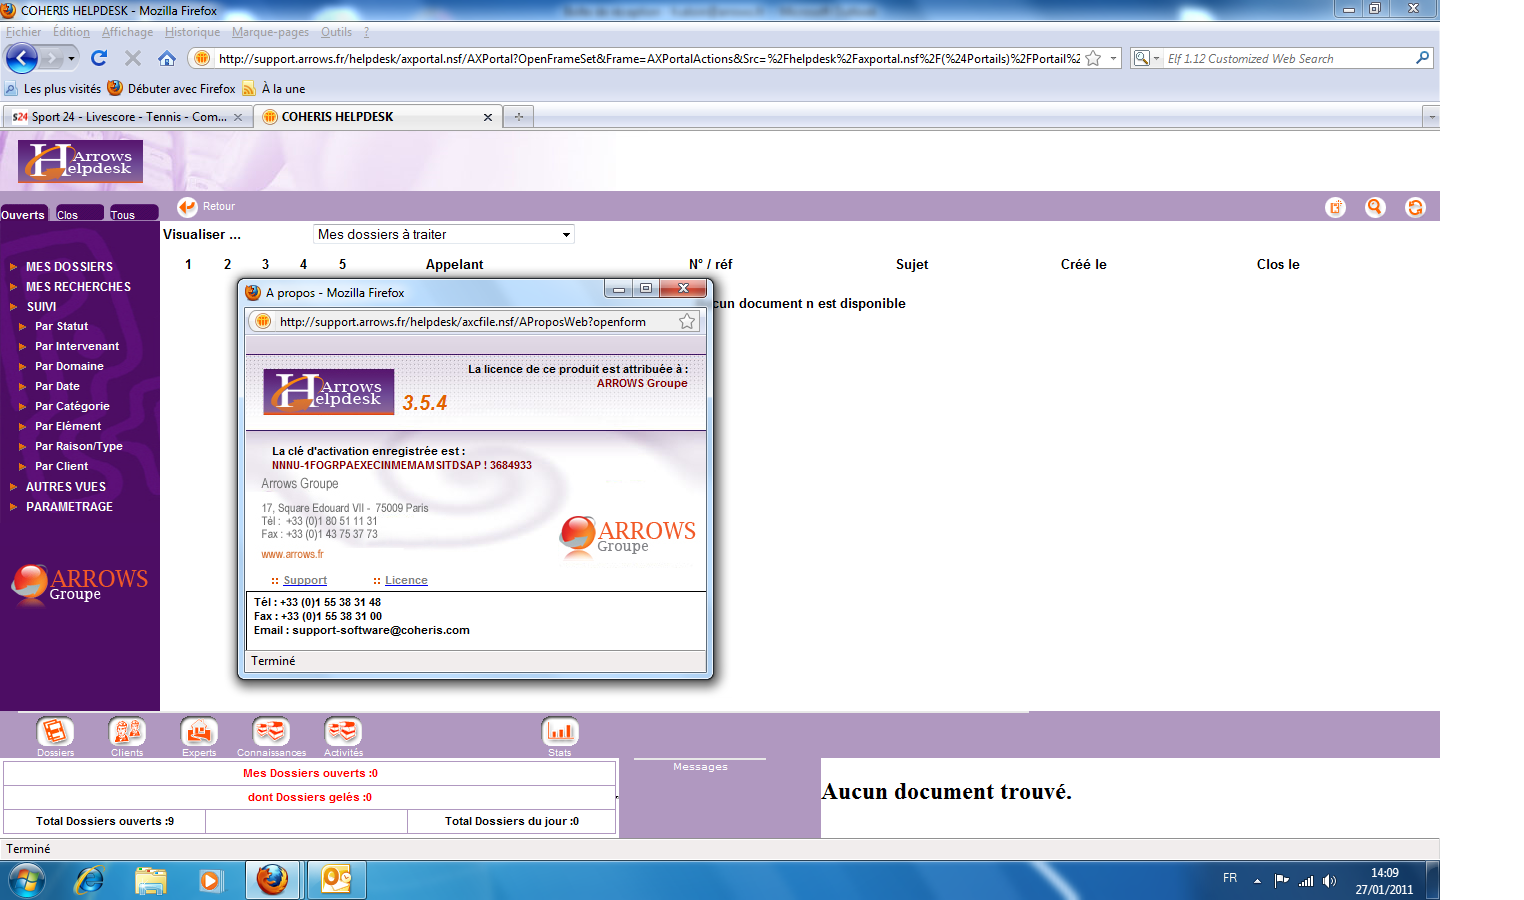Click bookmark star in main address bar
Screen dimensions: 1524x900
coord(1093,58)
